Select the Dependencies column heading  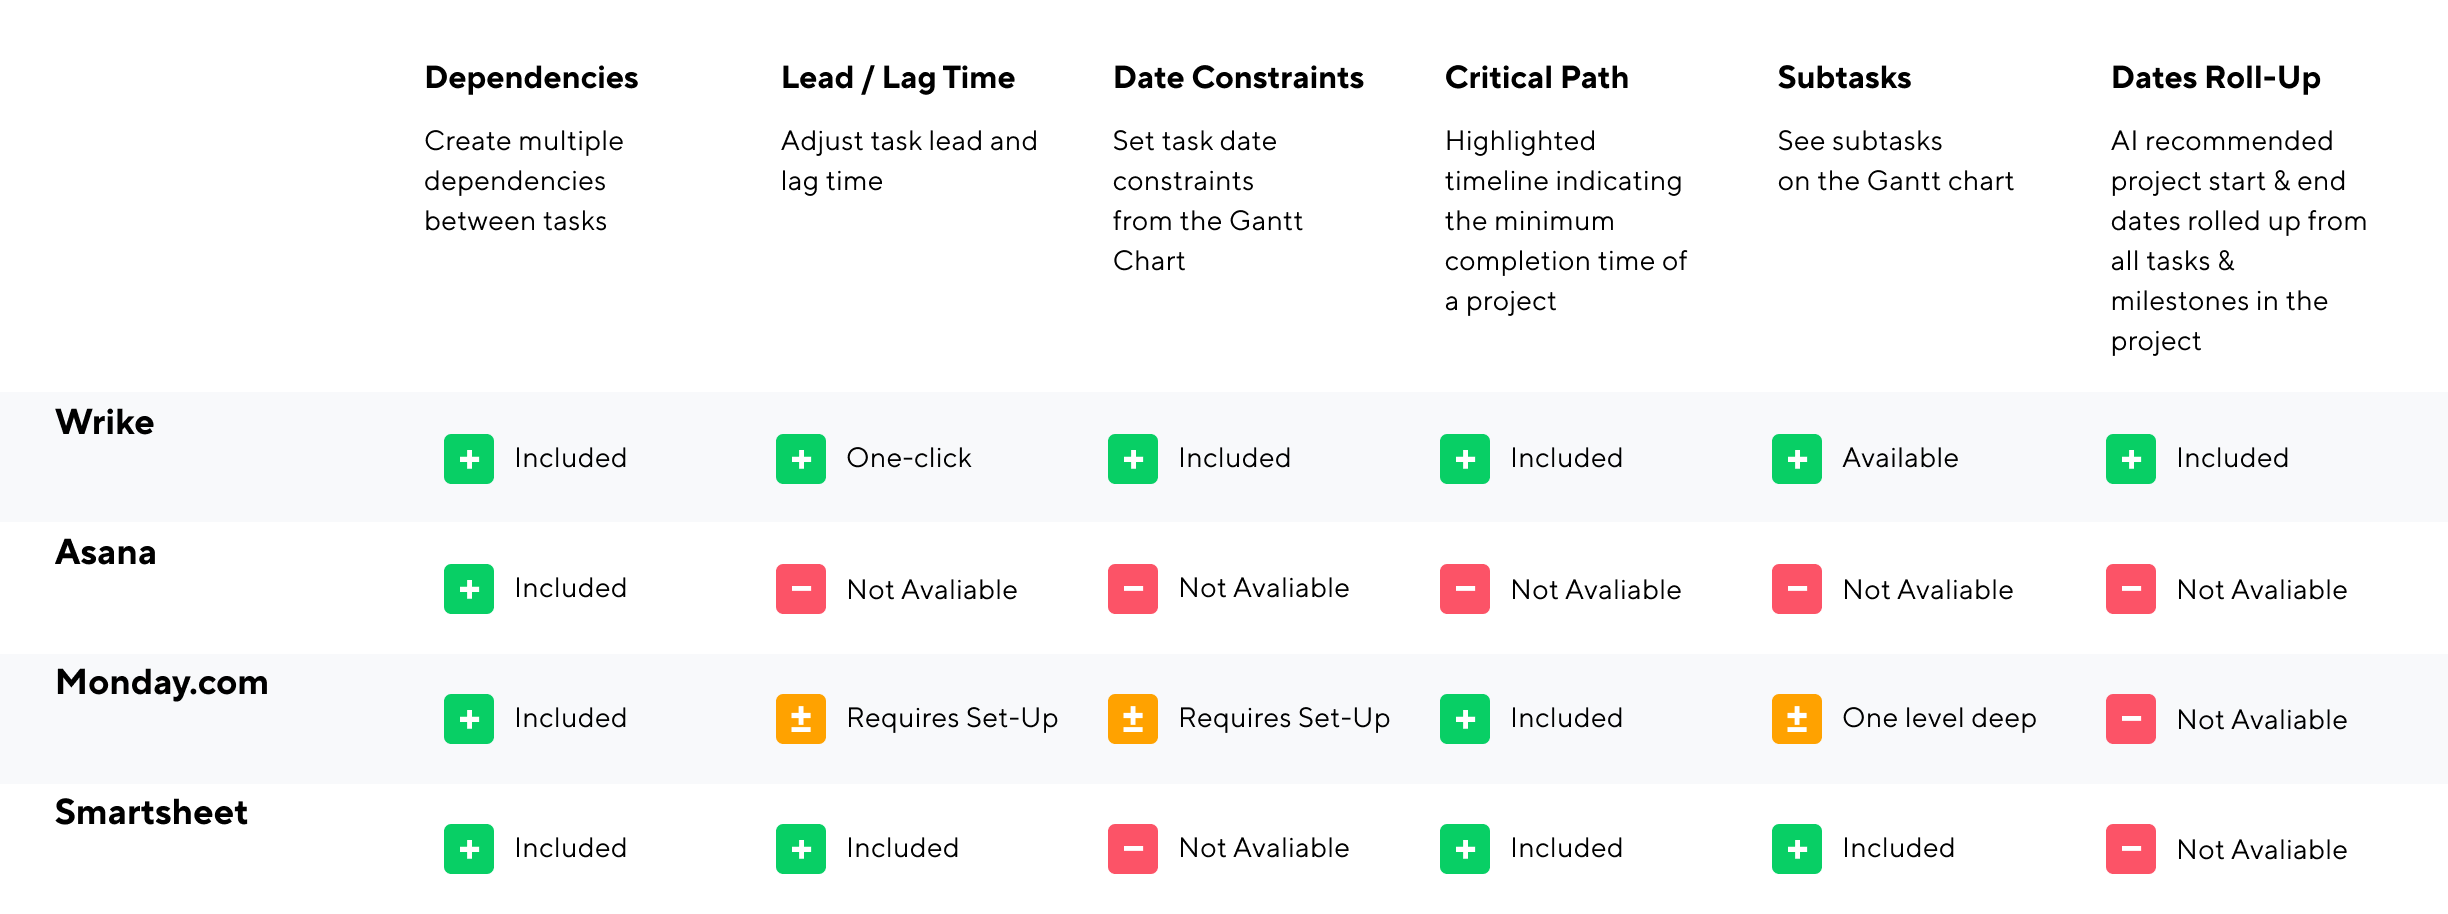(x=531, y=78)
